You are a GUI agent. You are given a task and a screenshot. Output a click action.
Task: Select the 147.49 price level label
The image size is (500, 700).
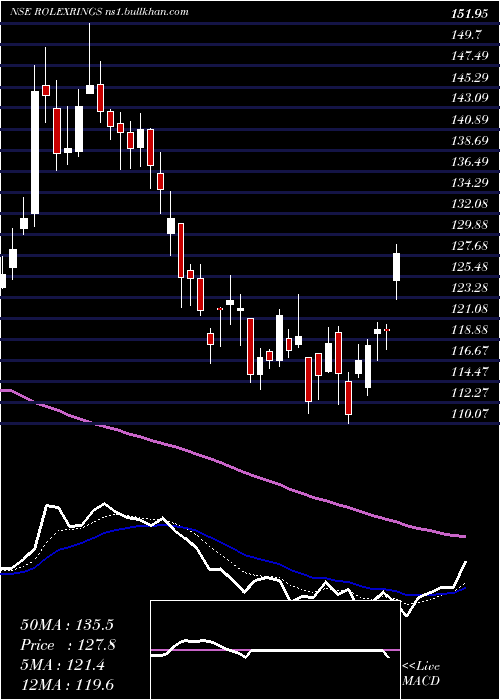pyautogui.click(x=469, y=56)
